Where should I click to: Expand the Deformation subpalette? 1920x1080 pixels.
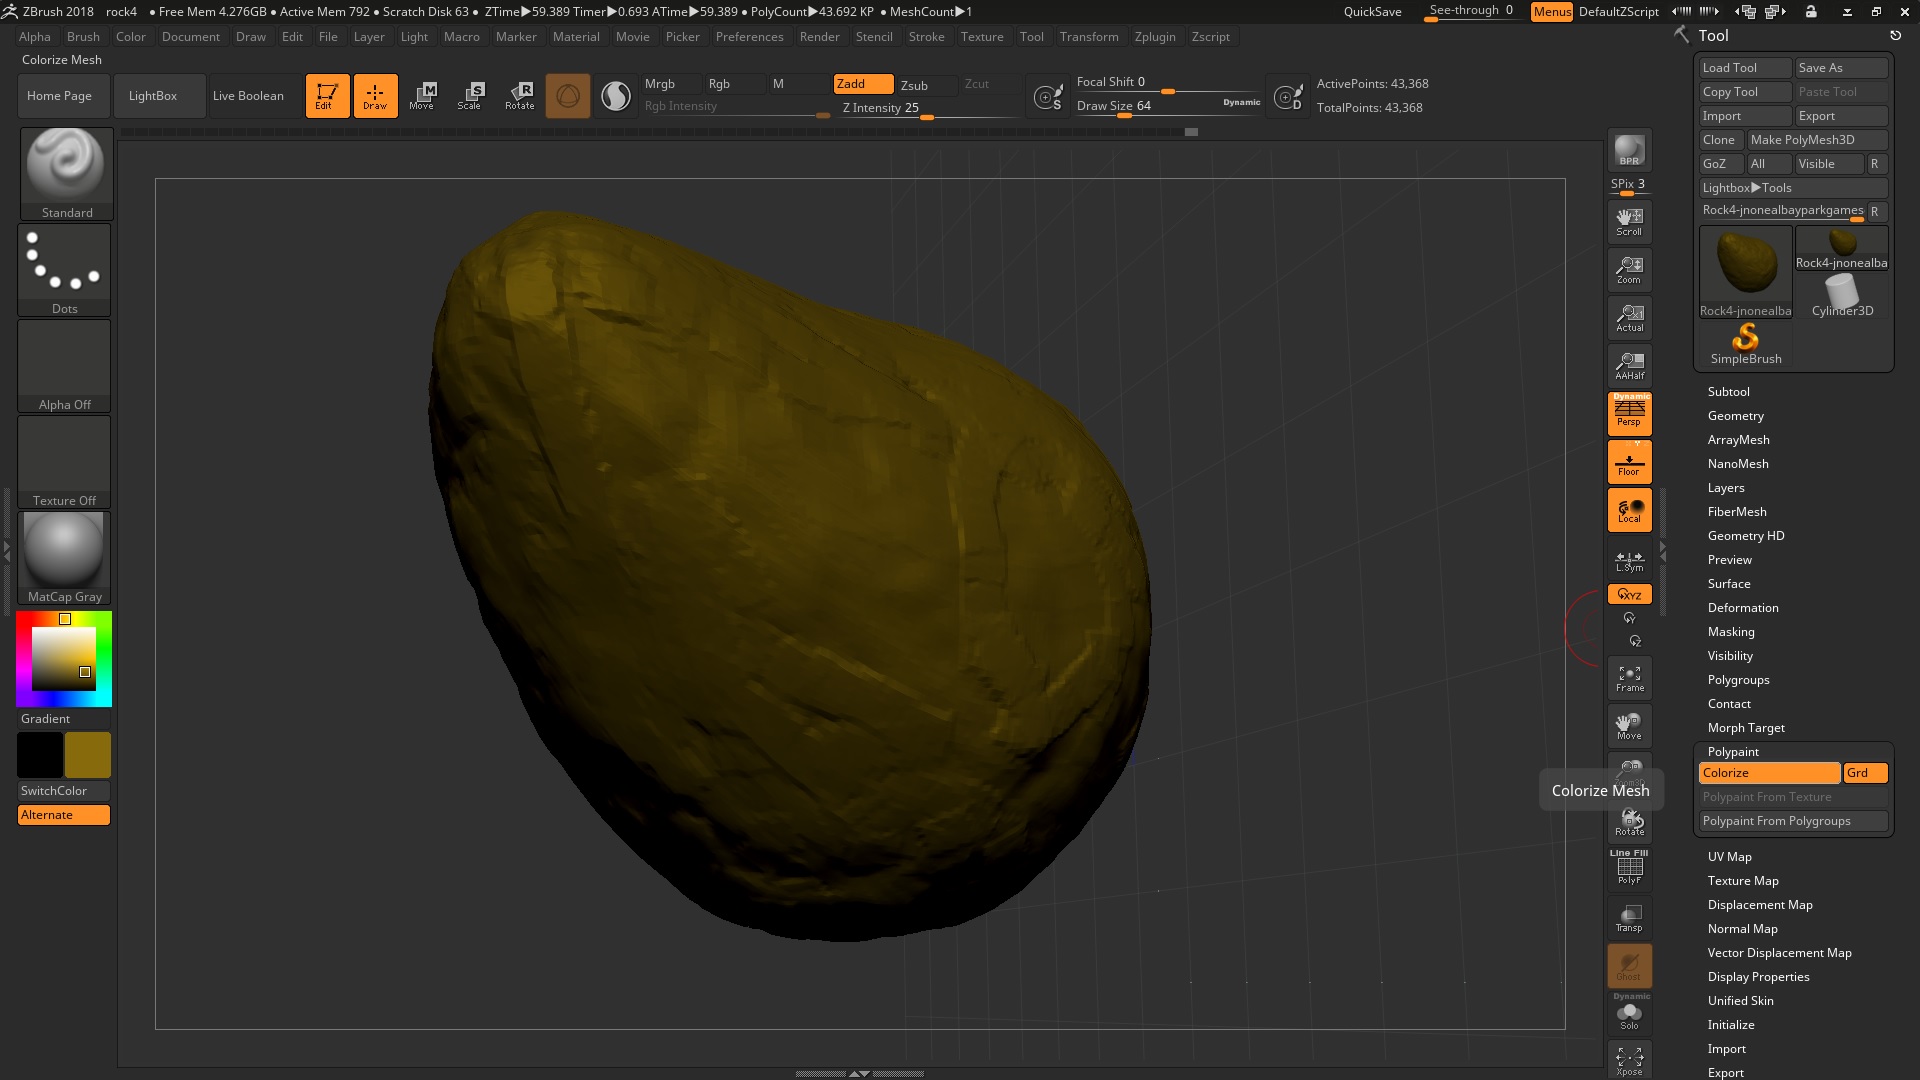1742,608
